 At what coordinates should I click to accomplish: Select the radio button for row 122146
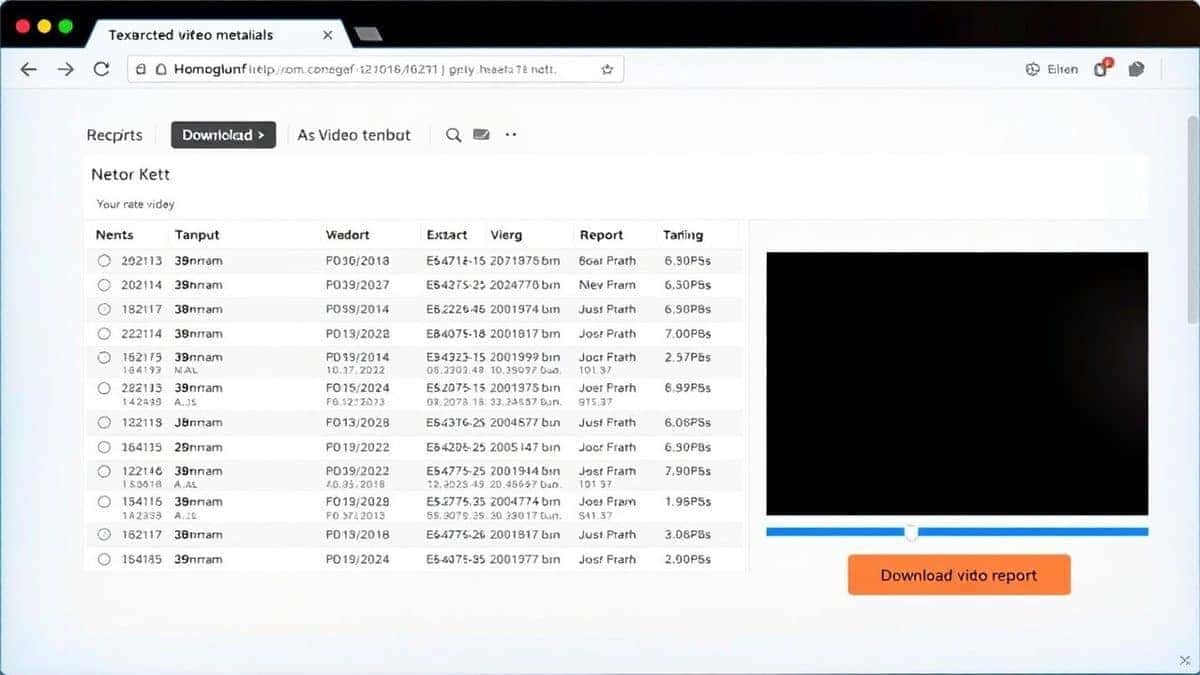click(x=104, y=471)
